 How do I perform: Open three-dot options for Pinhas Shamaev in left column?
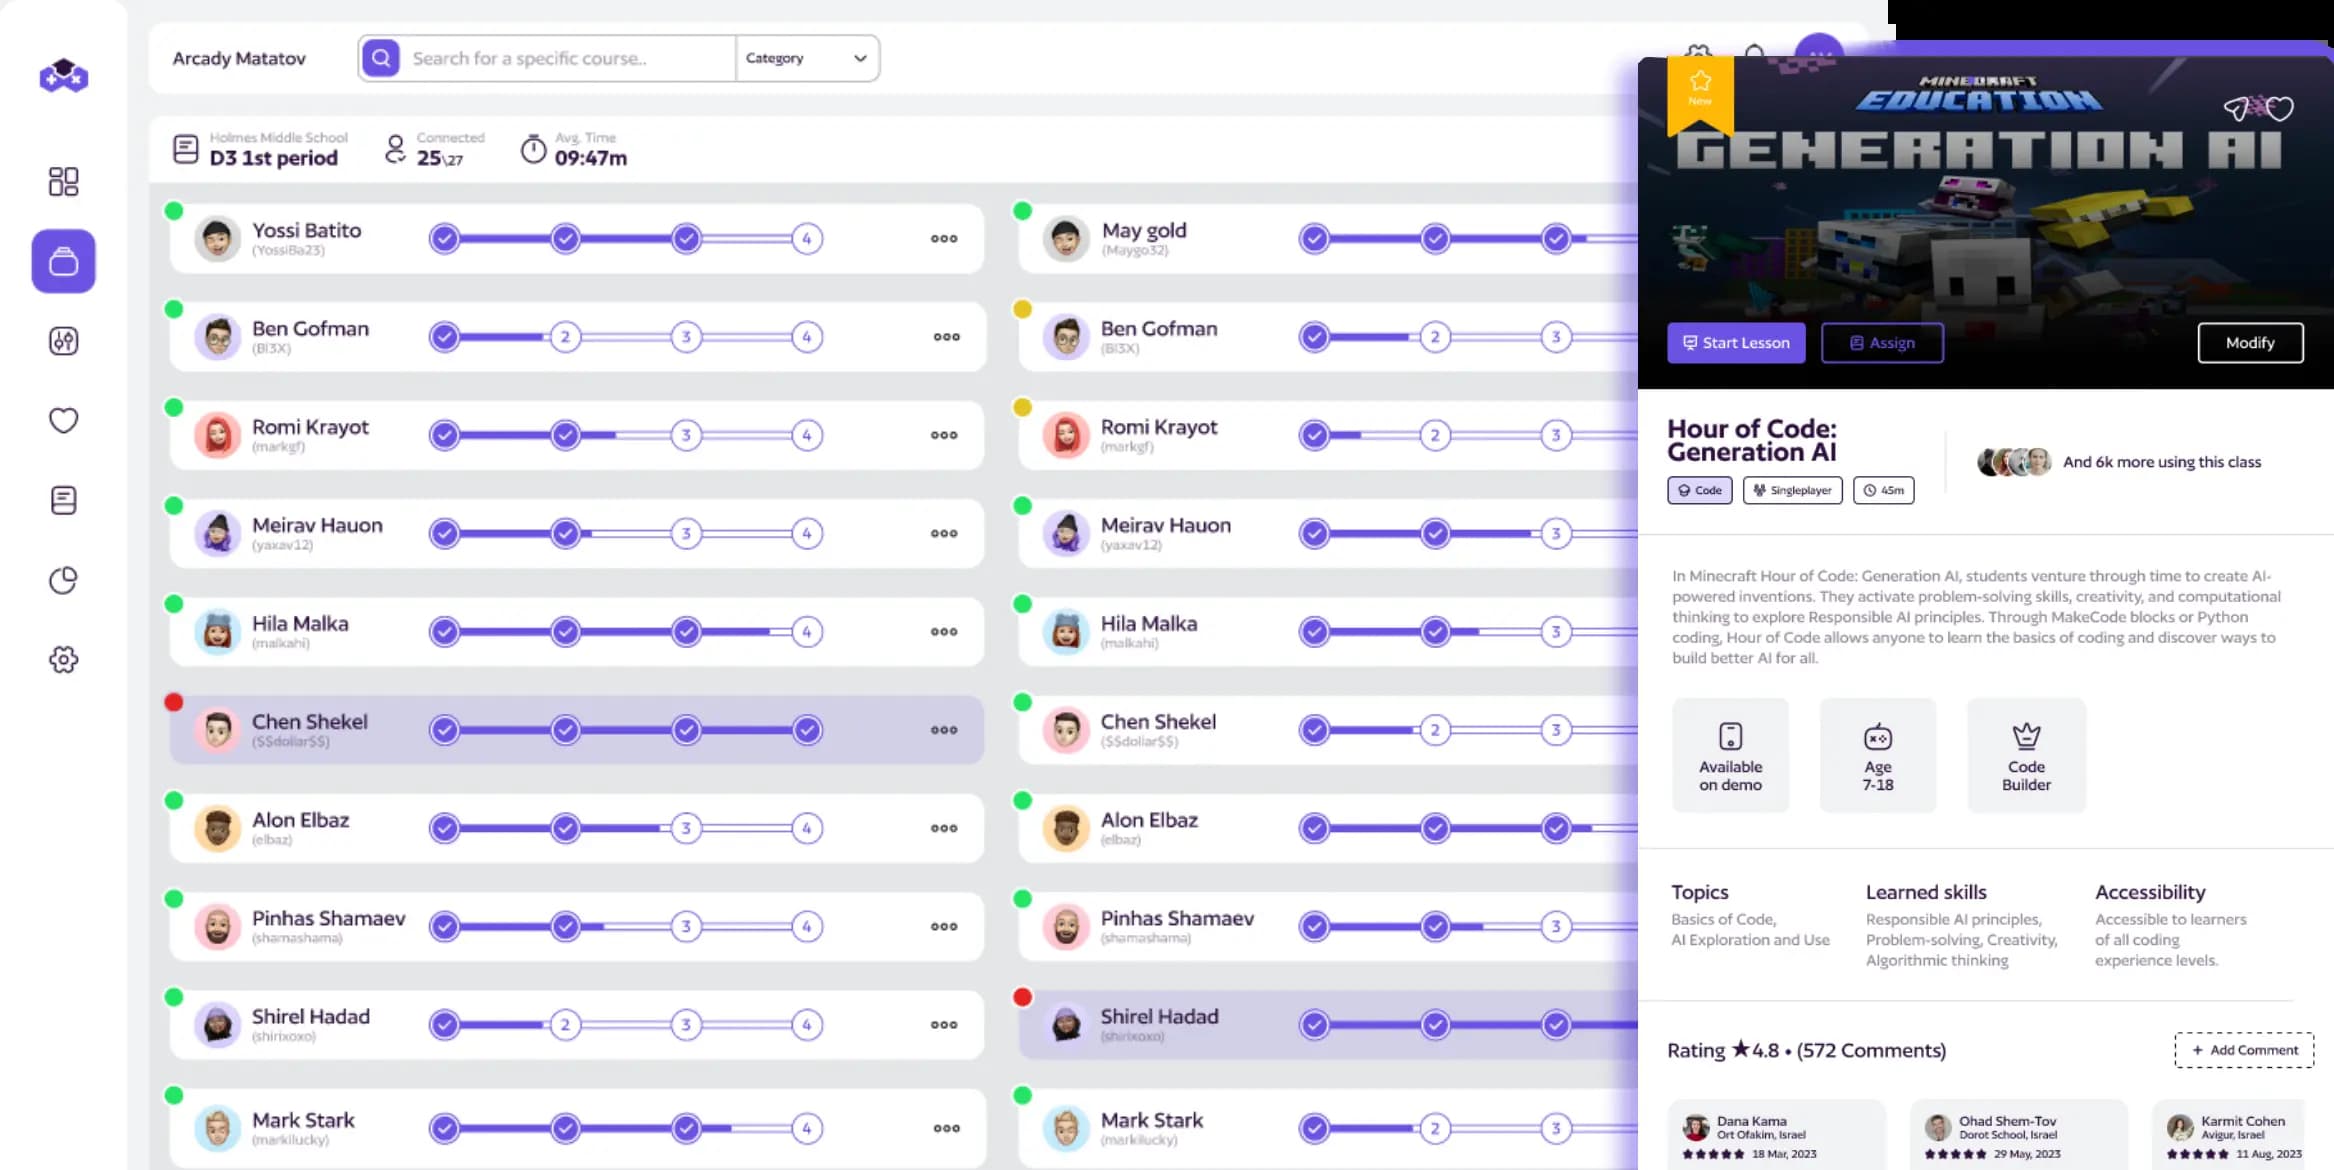point(944,926)
